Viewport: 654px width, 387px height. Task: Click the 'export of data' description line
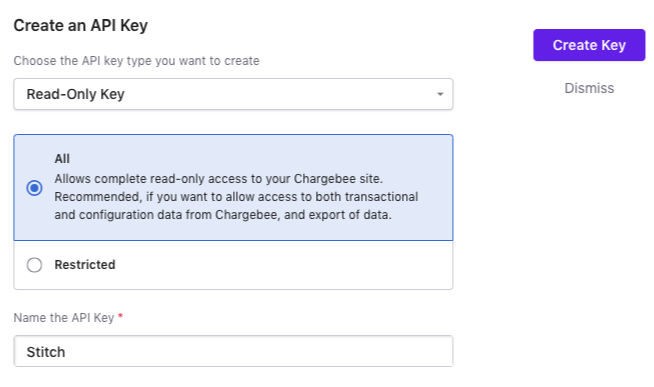pos(223,215)
